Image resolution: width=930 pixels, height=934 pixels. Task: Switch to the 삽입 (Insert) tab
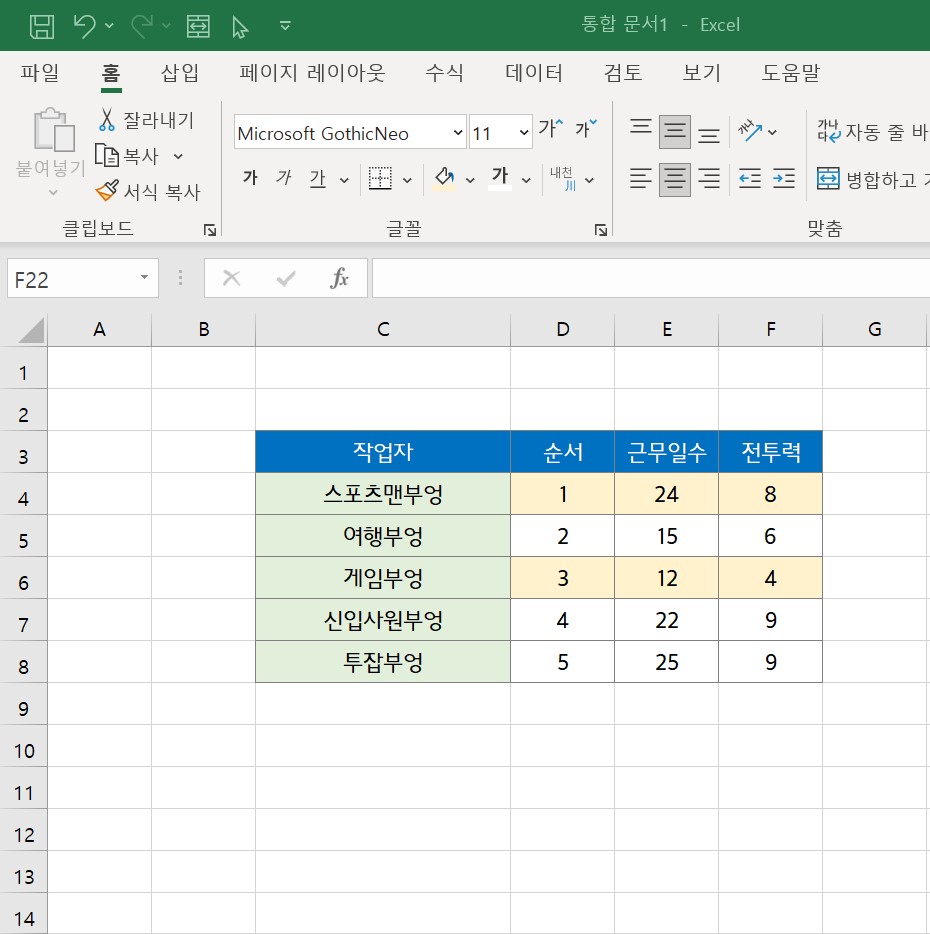point(180,73)
